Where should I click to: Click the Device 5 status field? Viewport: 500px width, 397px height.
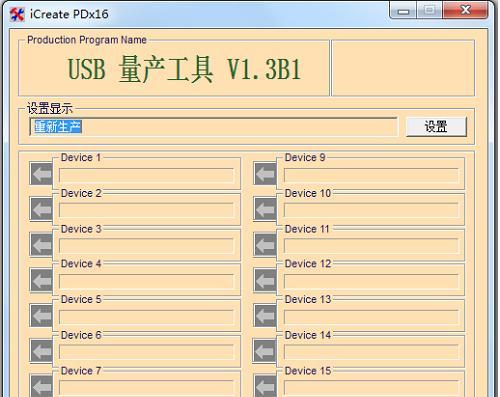146,317
